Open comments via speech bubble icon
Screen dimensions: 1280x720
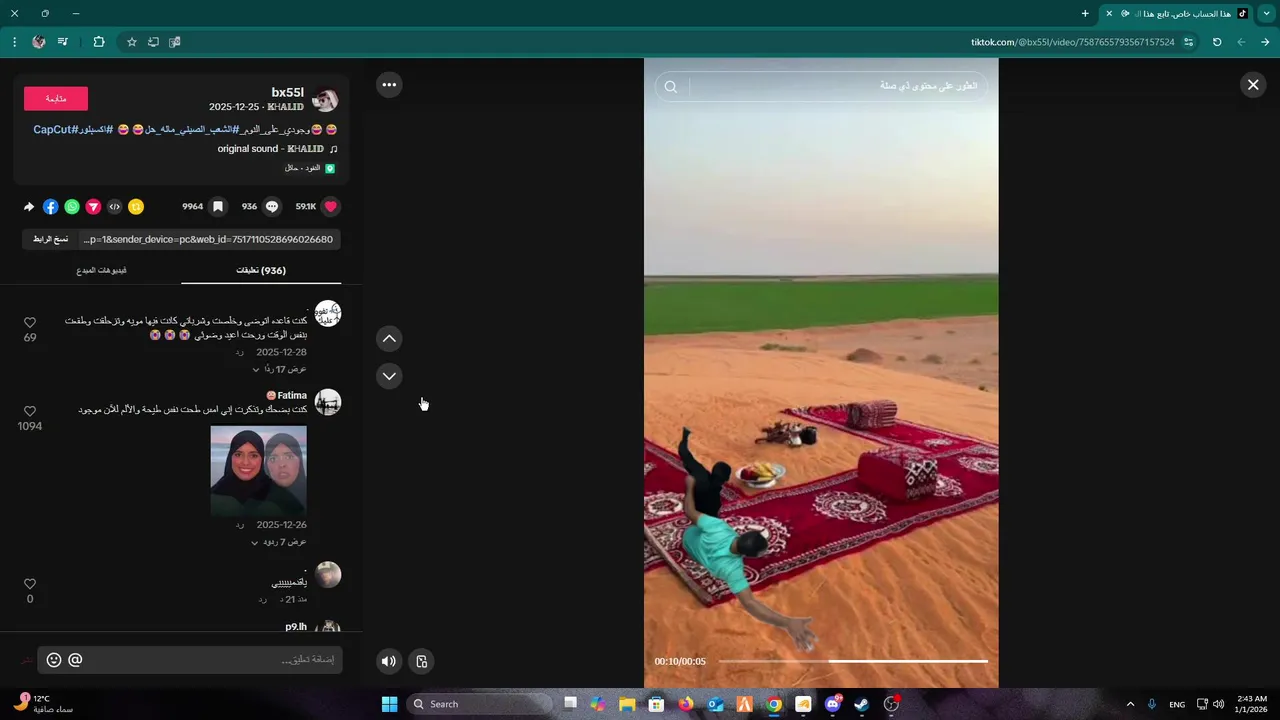pyautogui.click(x=272, y=207)
